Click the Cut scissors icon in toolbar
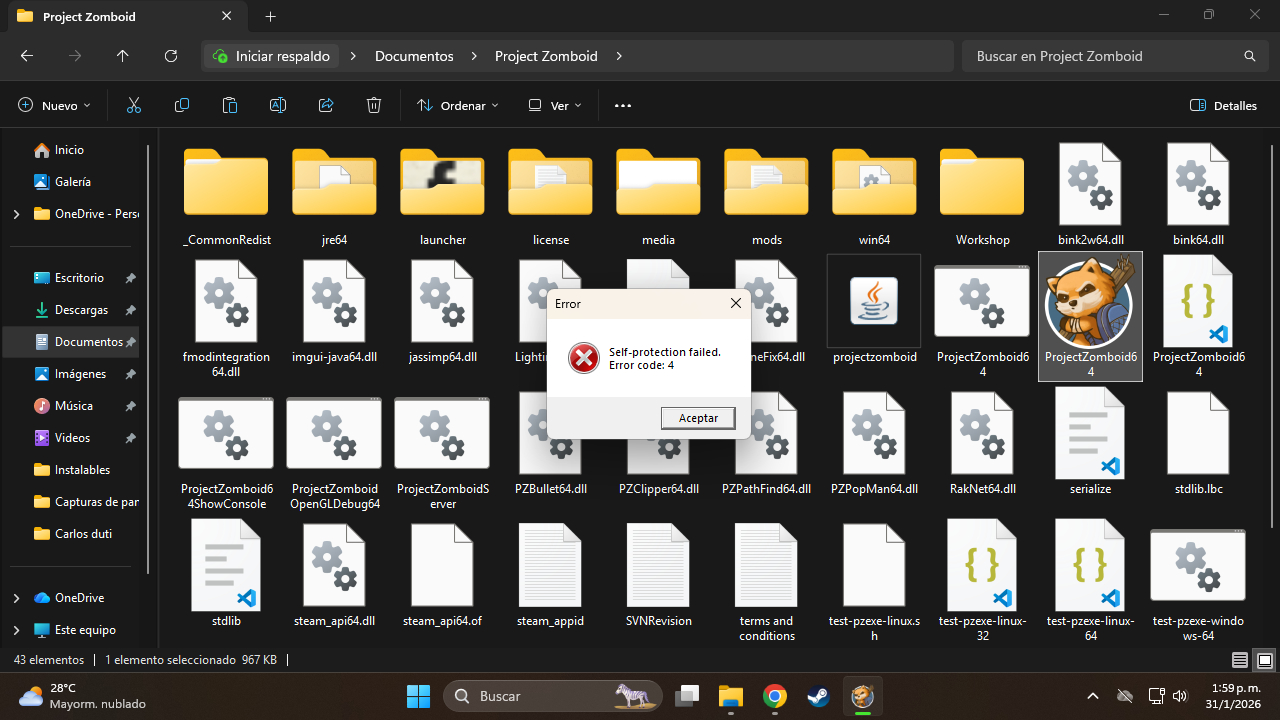 (134, 105)
